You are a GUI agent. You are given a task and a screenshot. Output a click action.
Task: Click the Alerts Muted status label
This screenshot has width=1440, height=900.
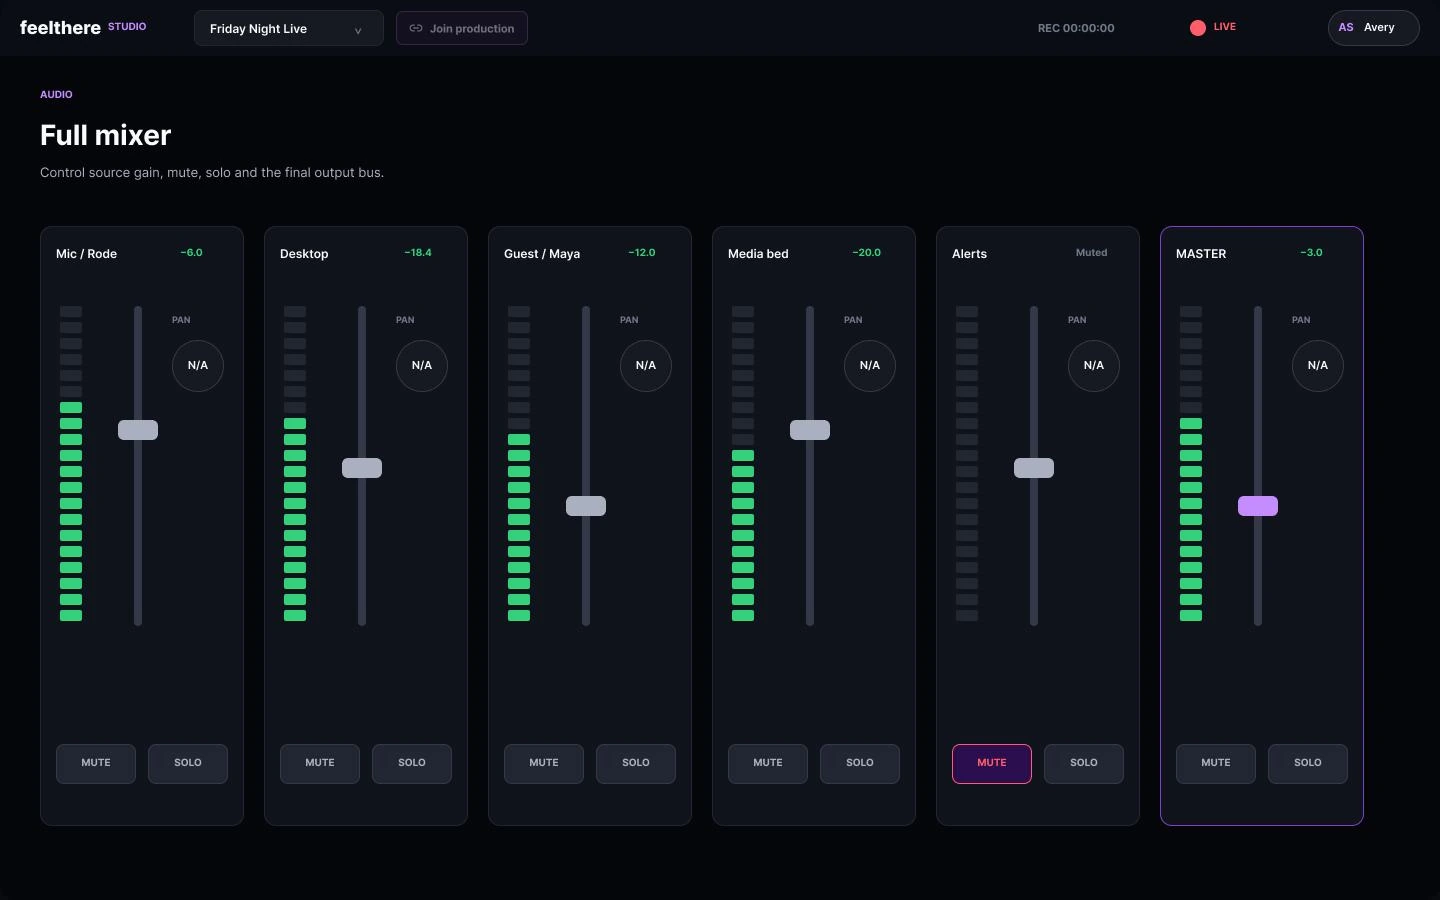click(x=1092, y=253)
